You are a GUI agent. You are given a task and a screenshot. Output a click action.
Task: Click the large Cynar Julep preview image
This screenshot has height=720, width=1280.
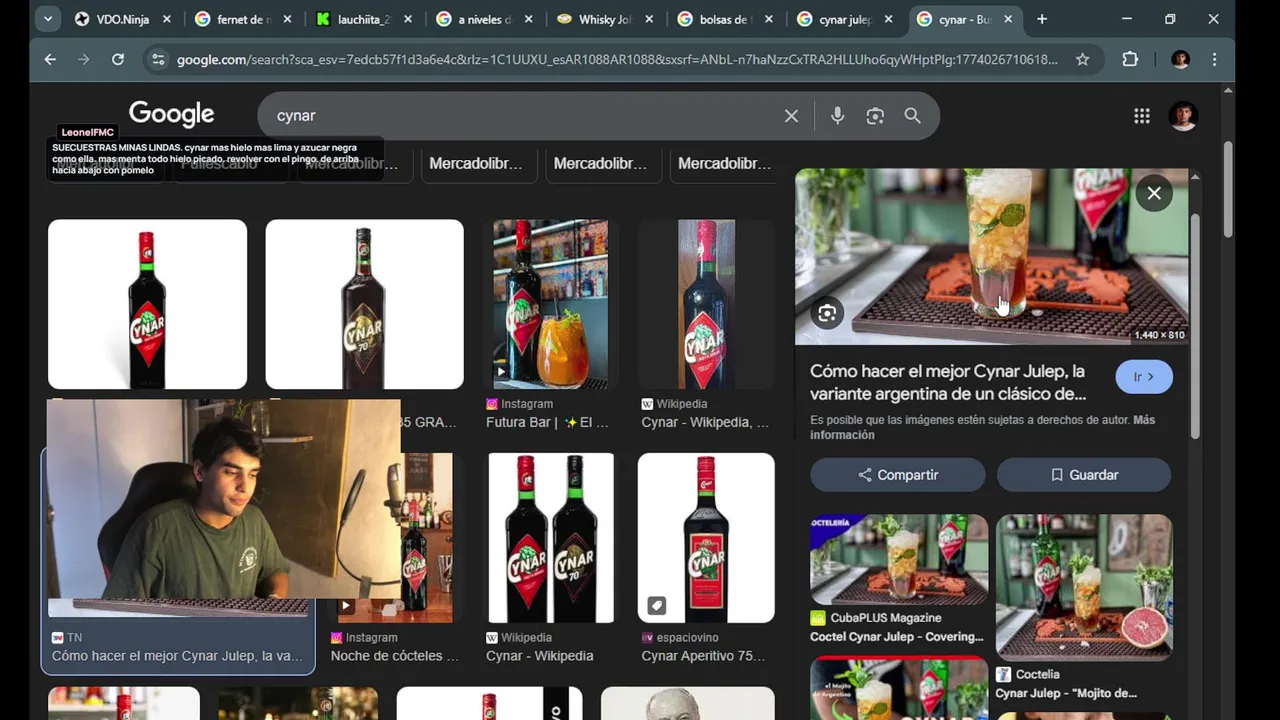coord(991,256)
